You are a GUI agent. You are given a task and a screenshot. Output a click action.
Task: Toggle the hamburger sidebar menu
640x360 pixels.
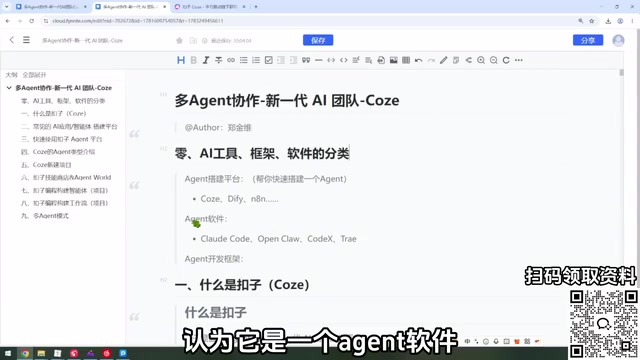26,40
